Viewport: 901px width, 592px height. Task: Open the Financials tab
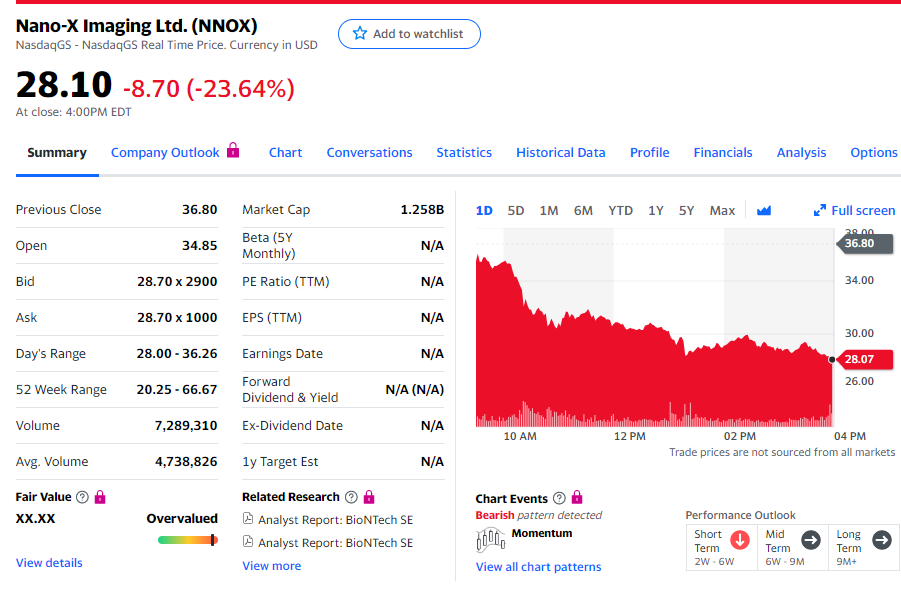pos(722,153)
